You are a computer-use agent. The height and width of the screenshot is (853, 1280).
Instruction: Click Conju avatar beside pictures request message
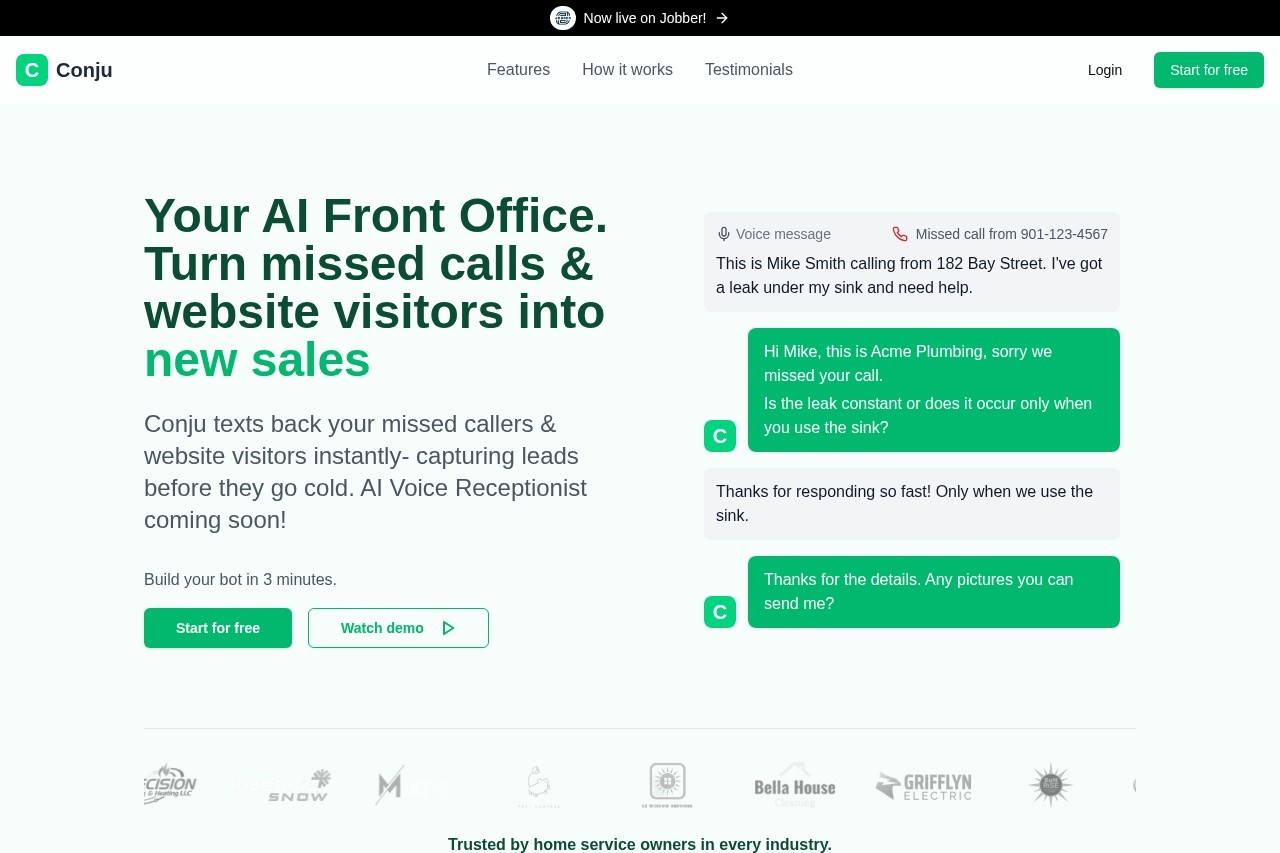720,612
